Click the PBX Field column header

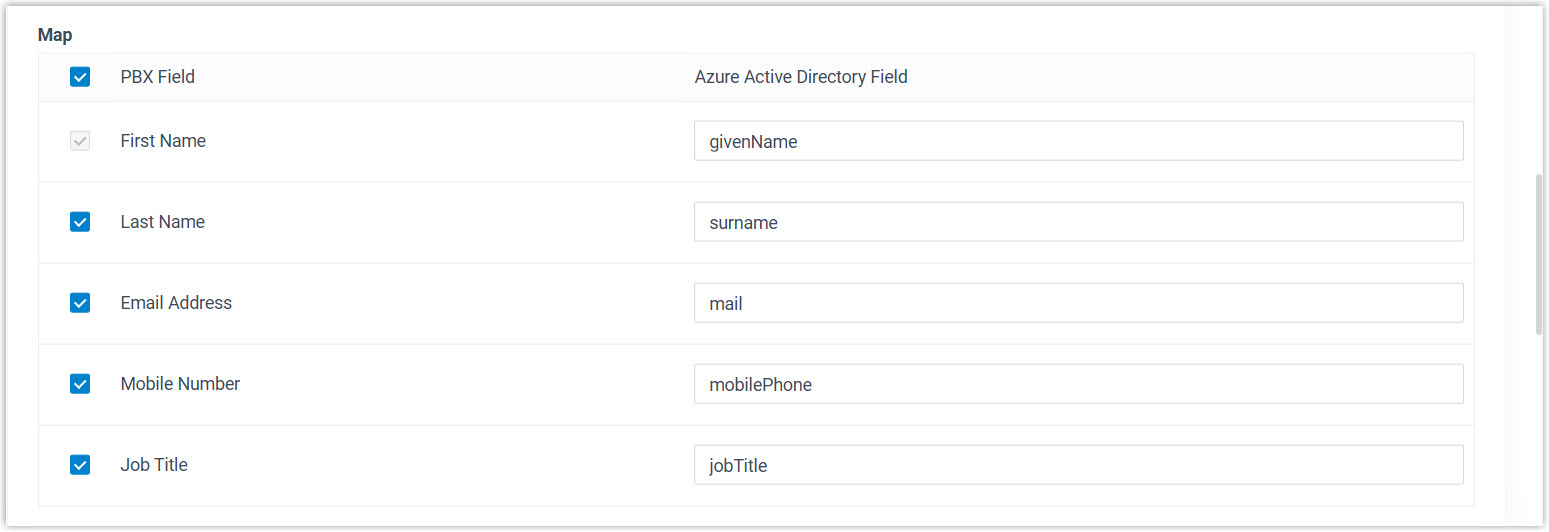[x=157, y=77]
